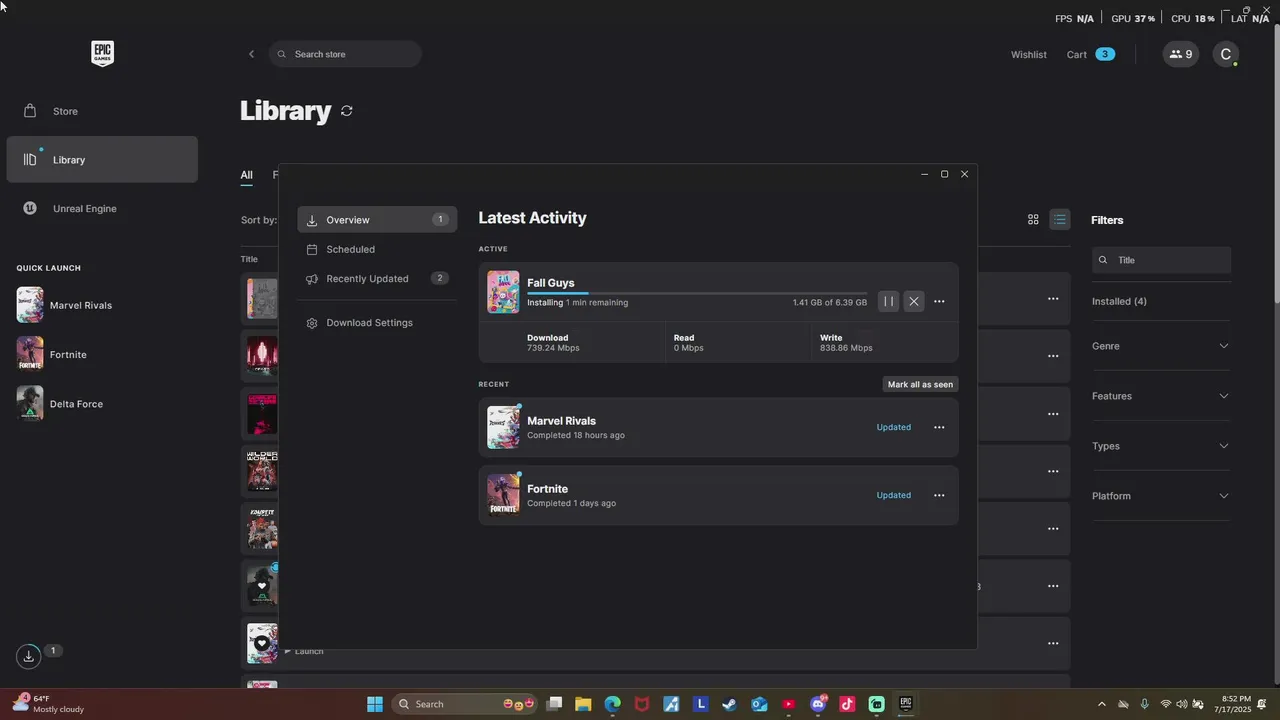The image size is (1280, 720).
Task: Open downloads icon at sidebar bottom
Action: (29, 656)
